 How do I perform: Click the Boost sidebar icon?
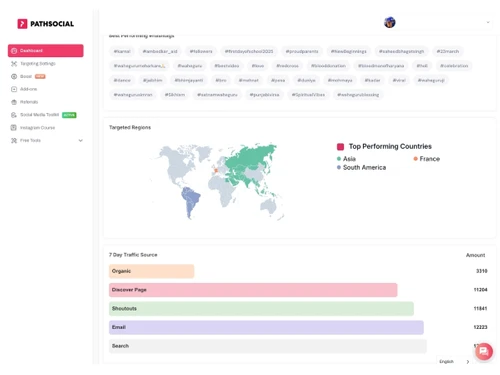pyautogui.click(x=14, y=76)
